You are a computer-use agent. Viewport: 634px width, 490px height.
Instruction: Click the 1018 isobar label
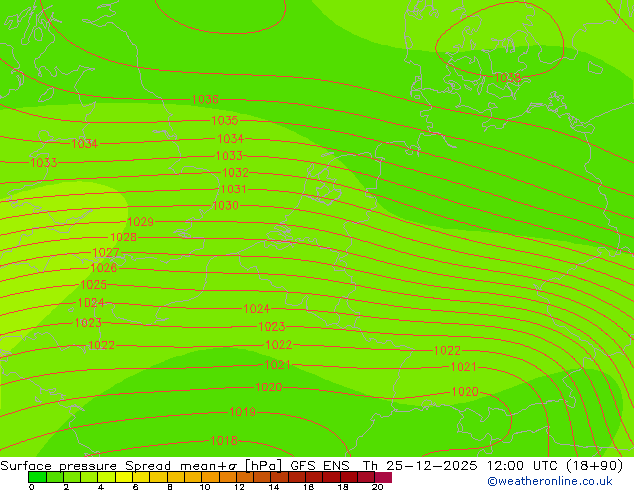pos(224,441)
